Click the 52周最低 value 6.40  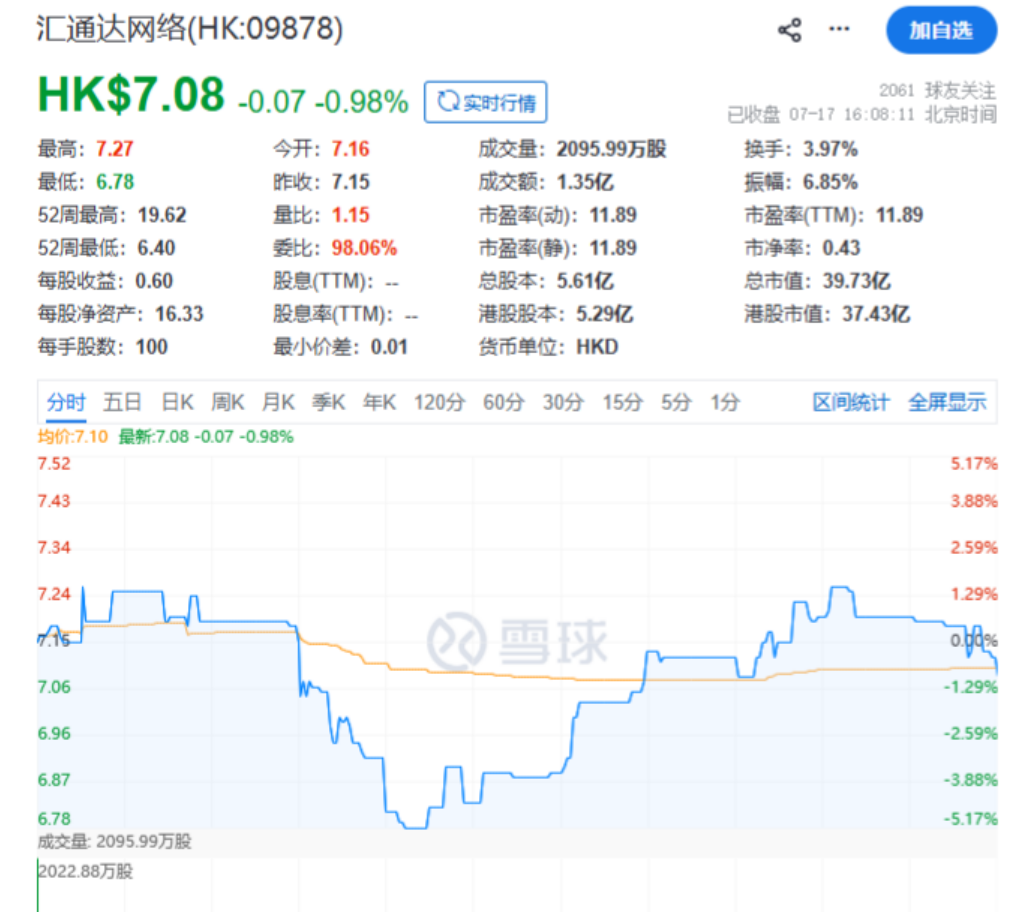click(x=156, y=248)
